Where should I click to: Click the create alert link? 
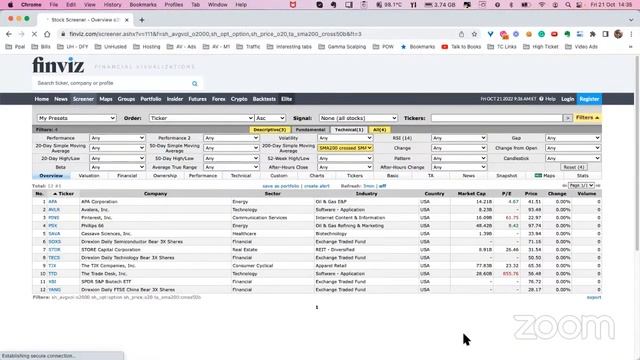(317, 186)
